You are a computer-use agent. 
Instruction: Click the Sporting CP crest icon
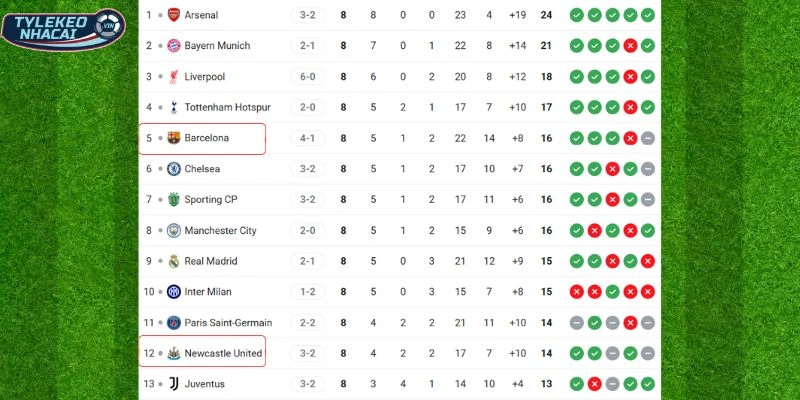point(173,200)
